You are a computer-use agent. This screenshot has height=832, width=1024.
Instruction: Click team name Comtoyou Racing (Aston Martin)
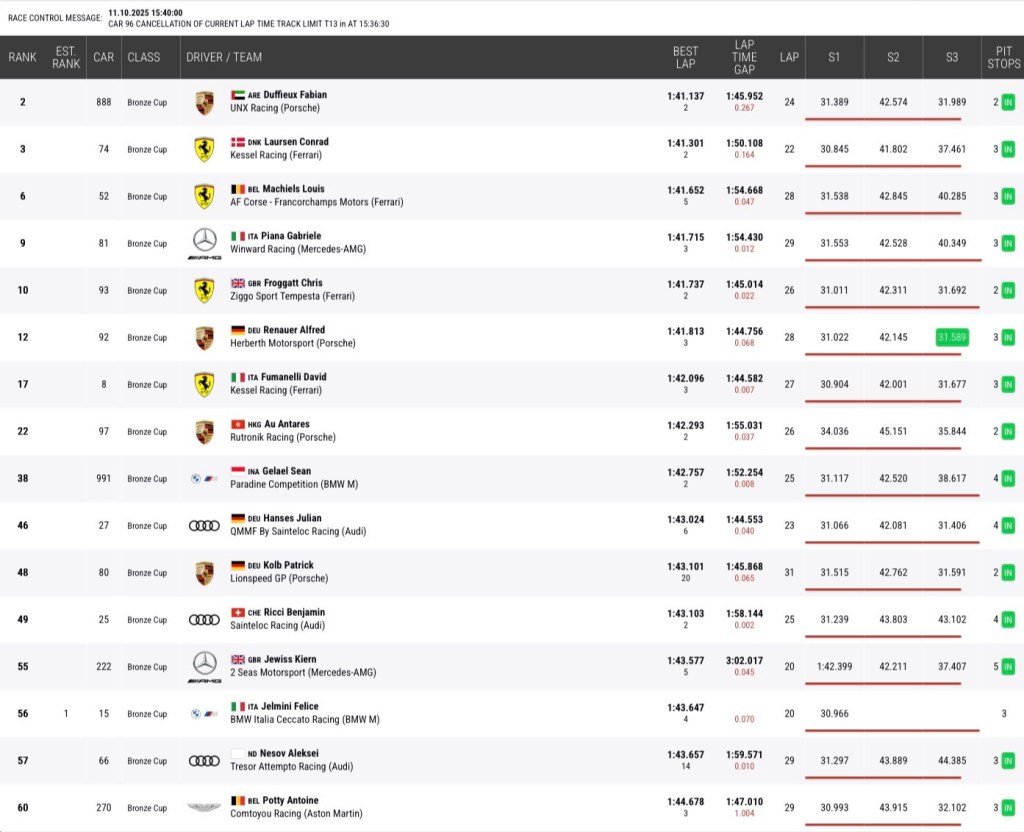(296, 813)
